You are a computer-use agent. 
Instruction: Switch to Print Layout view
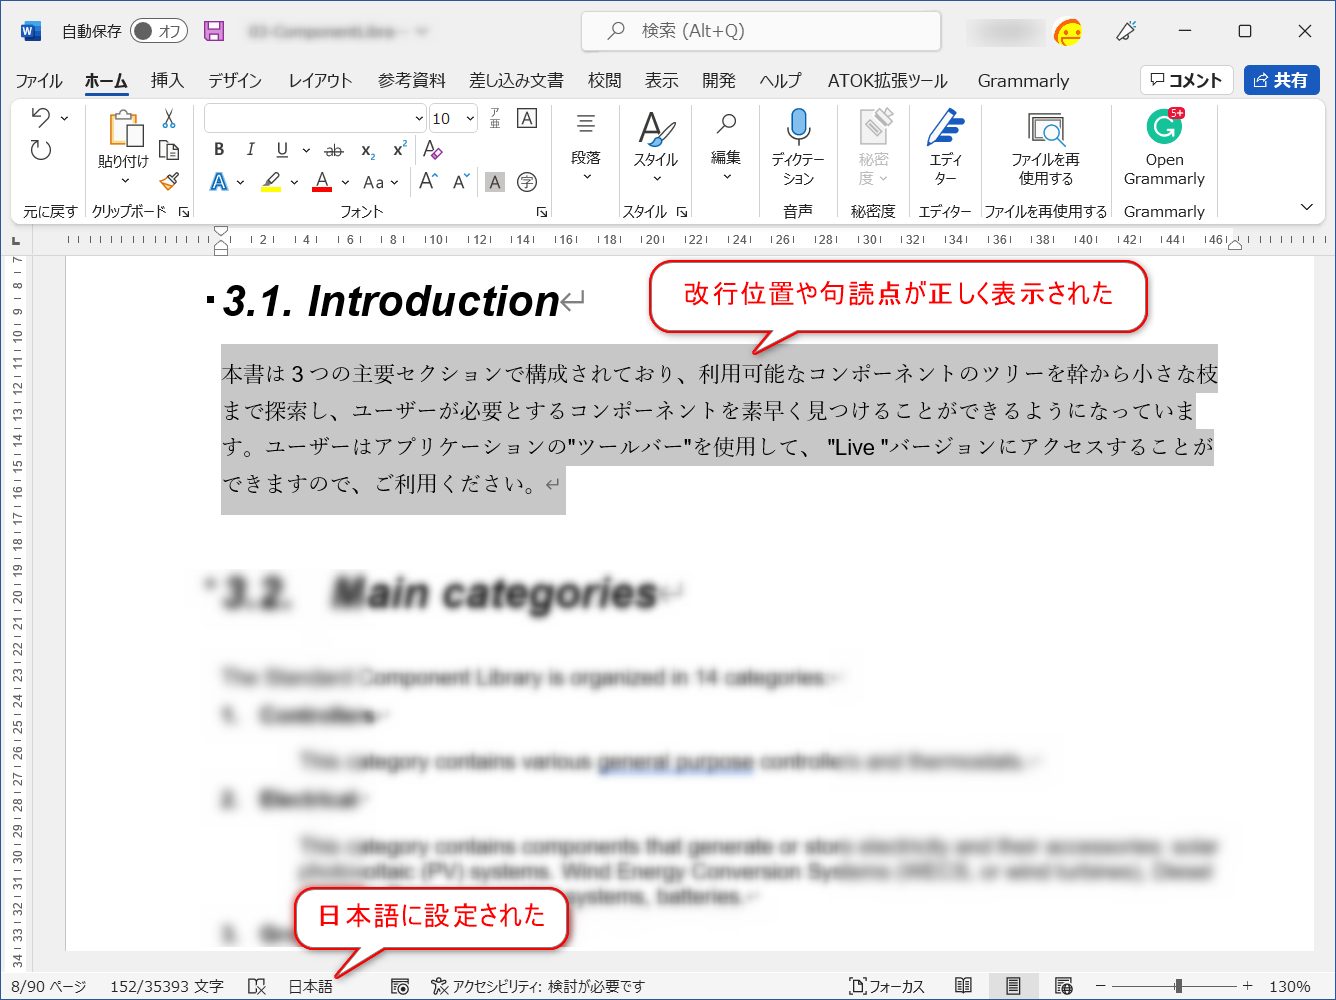point(1013,986)
